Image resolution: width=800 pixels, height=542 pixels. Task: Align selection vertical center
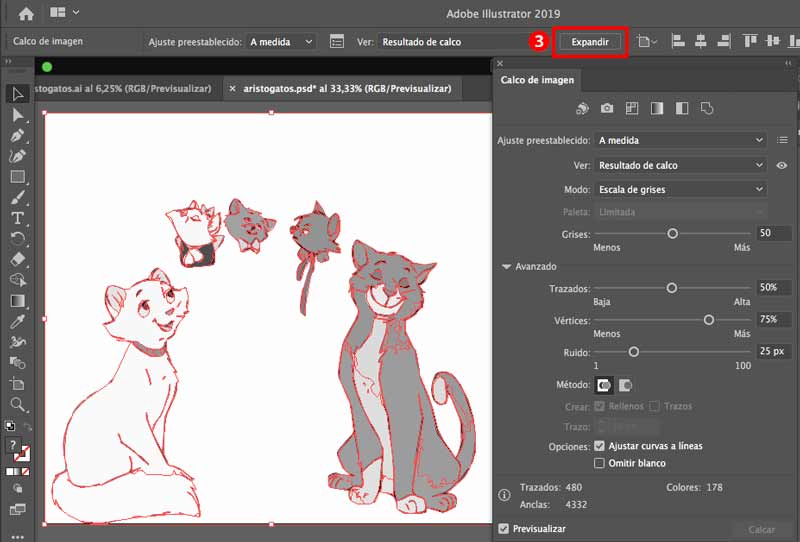pyautogui.click(x=772, y=41)
